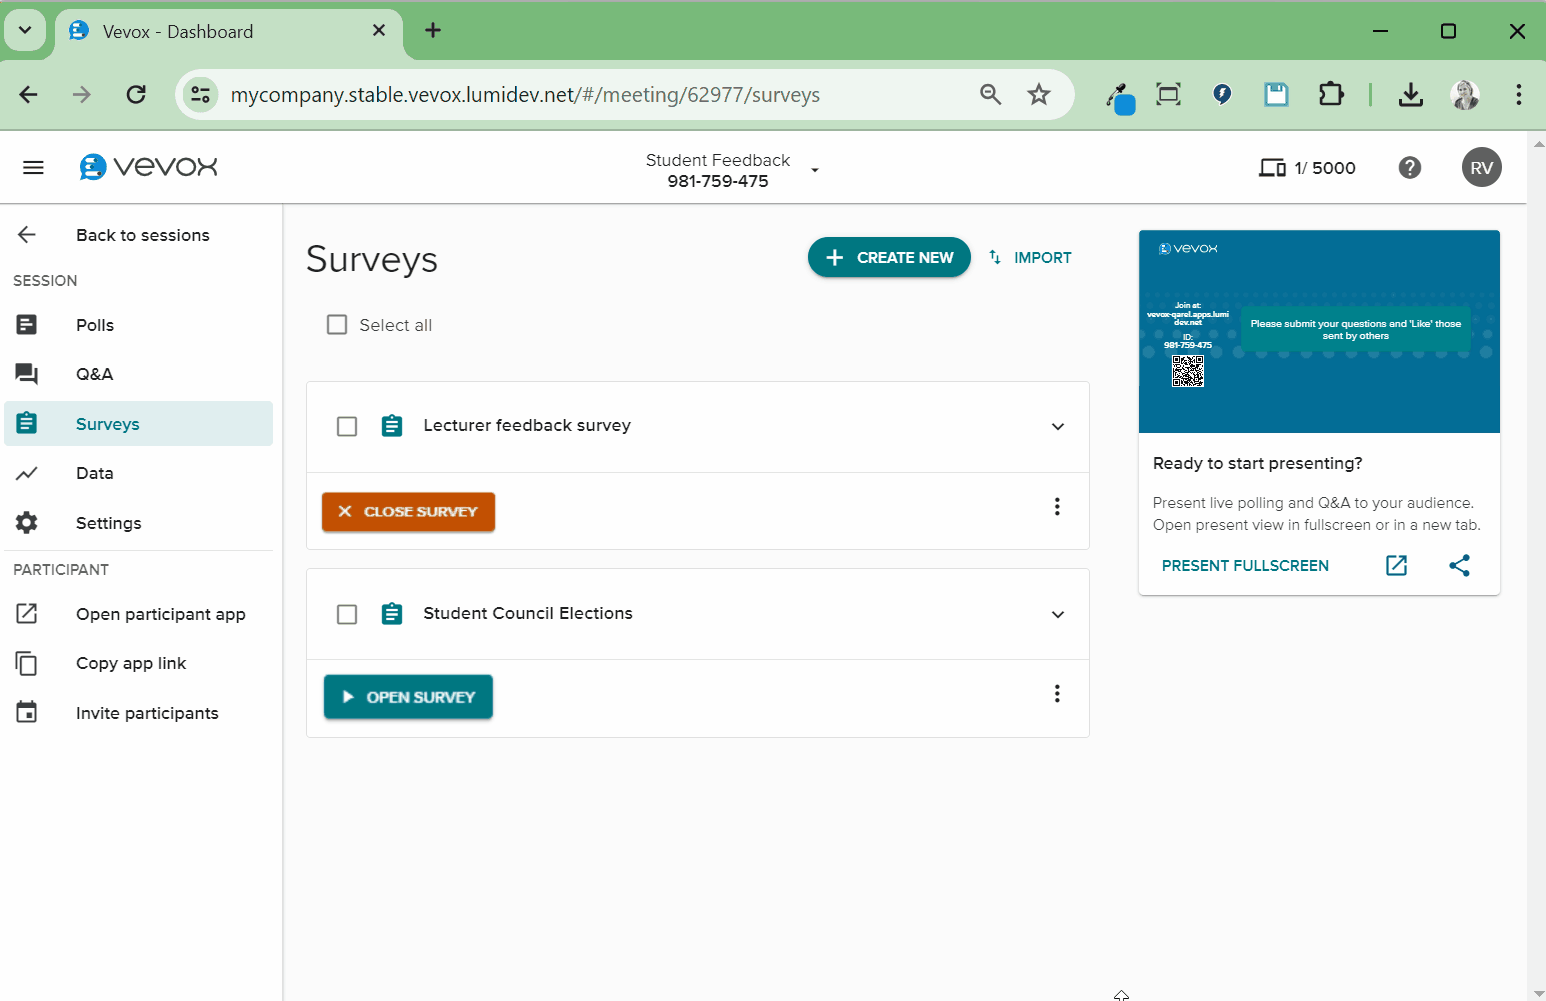Check the Student Council Elections checkbox
The width and height of the screenshot is (1546, 1001).
coord(347,614)
